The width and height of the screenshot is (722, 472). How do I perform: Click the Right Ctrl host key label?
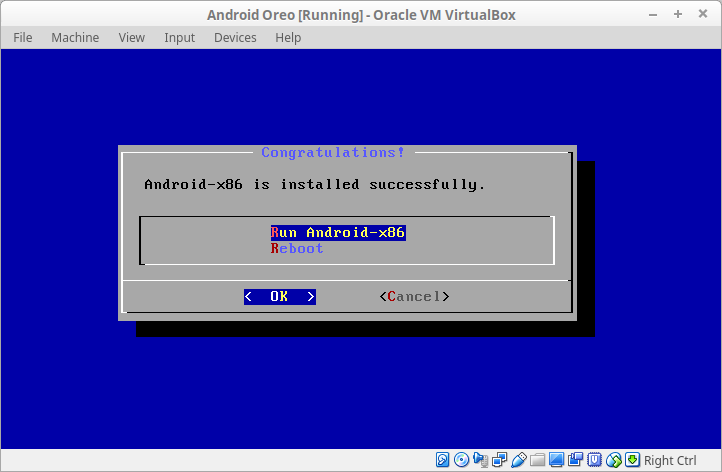click(x=670, y=460)
